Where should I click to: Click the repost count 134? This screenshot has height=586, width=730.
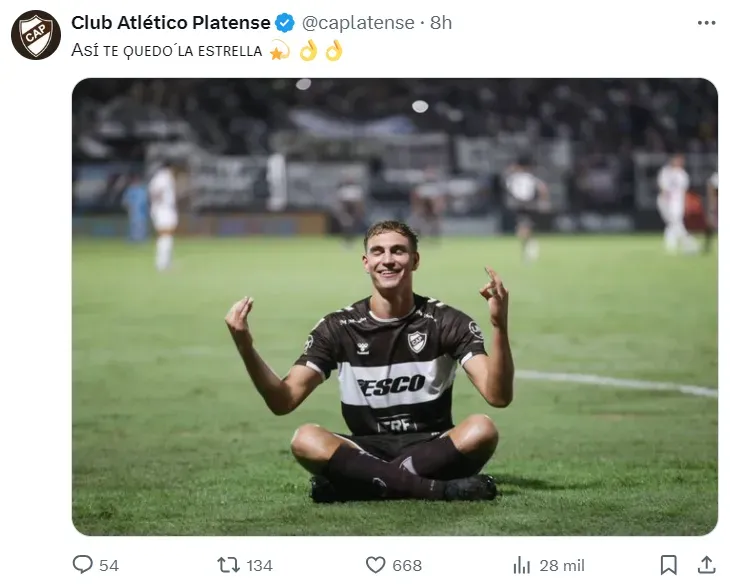260,565
